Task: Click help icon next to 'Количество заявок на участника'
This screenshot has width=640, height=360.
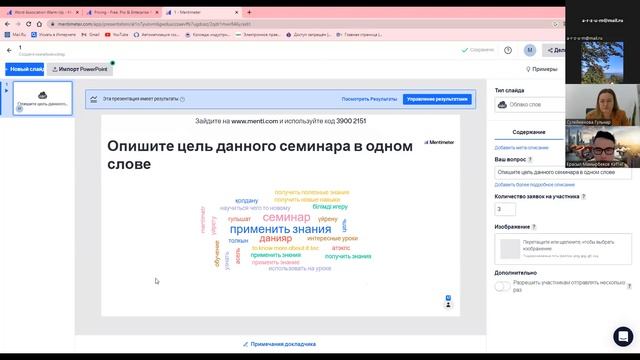Action: coord(584,196)
